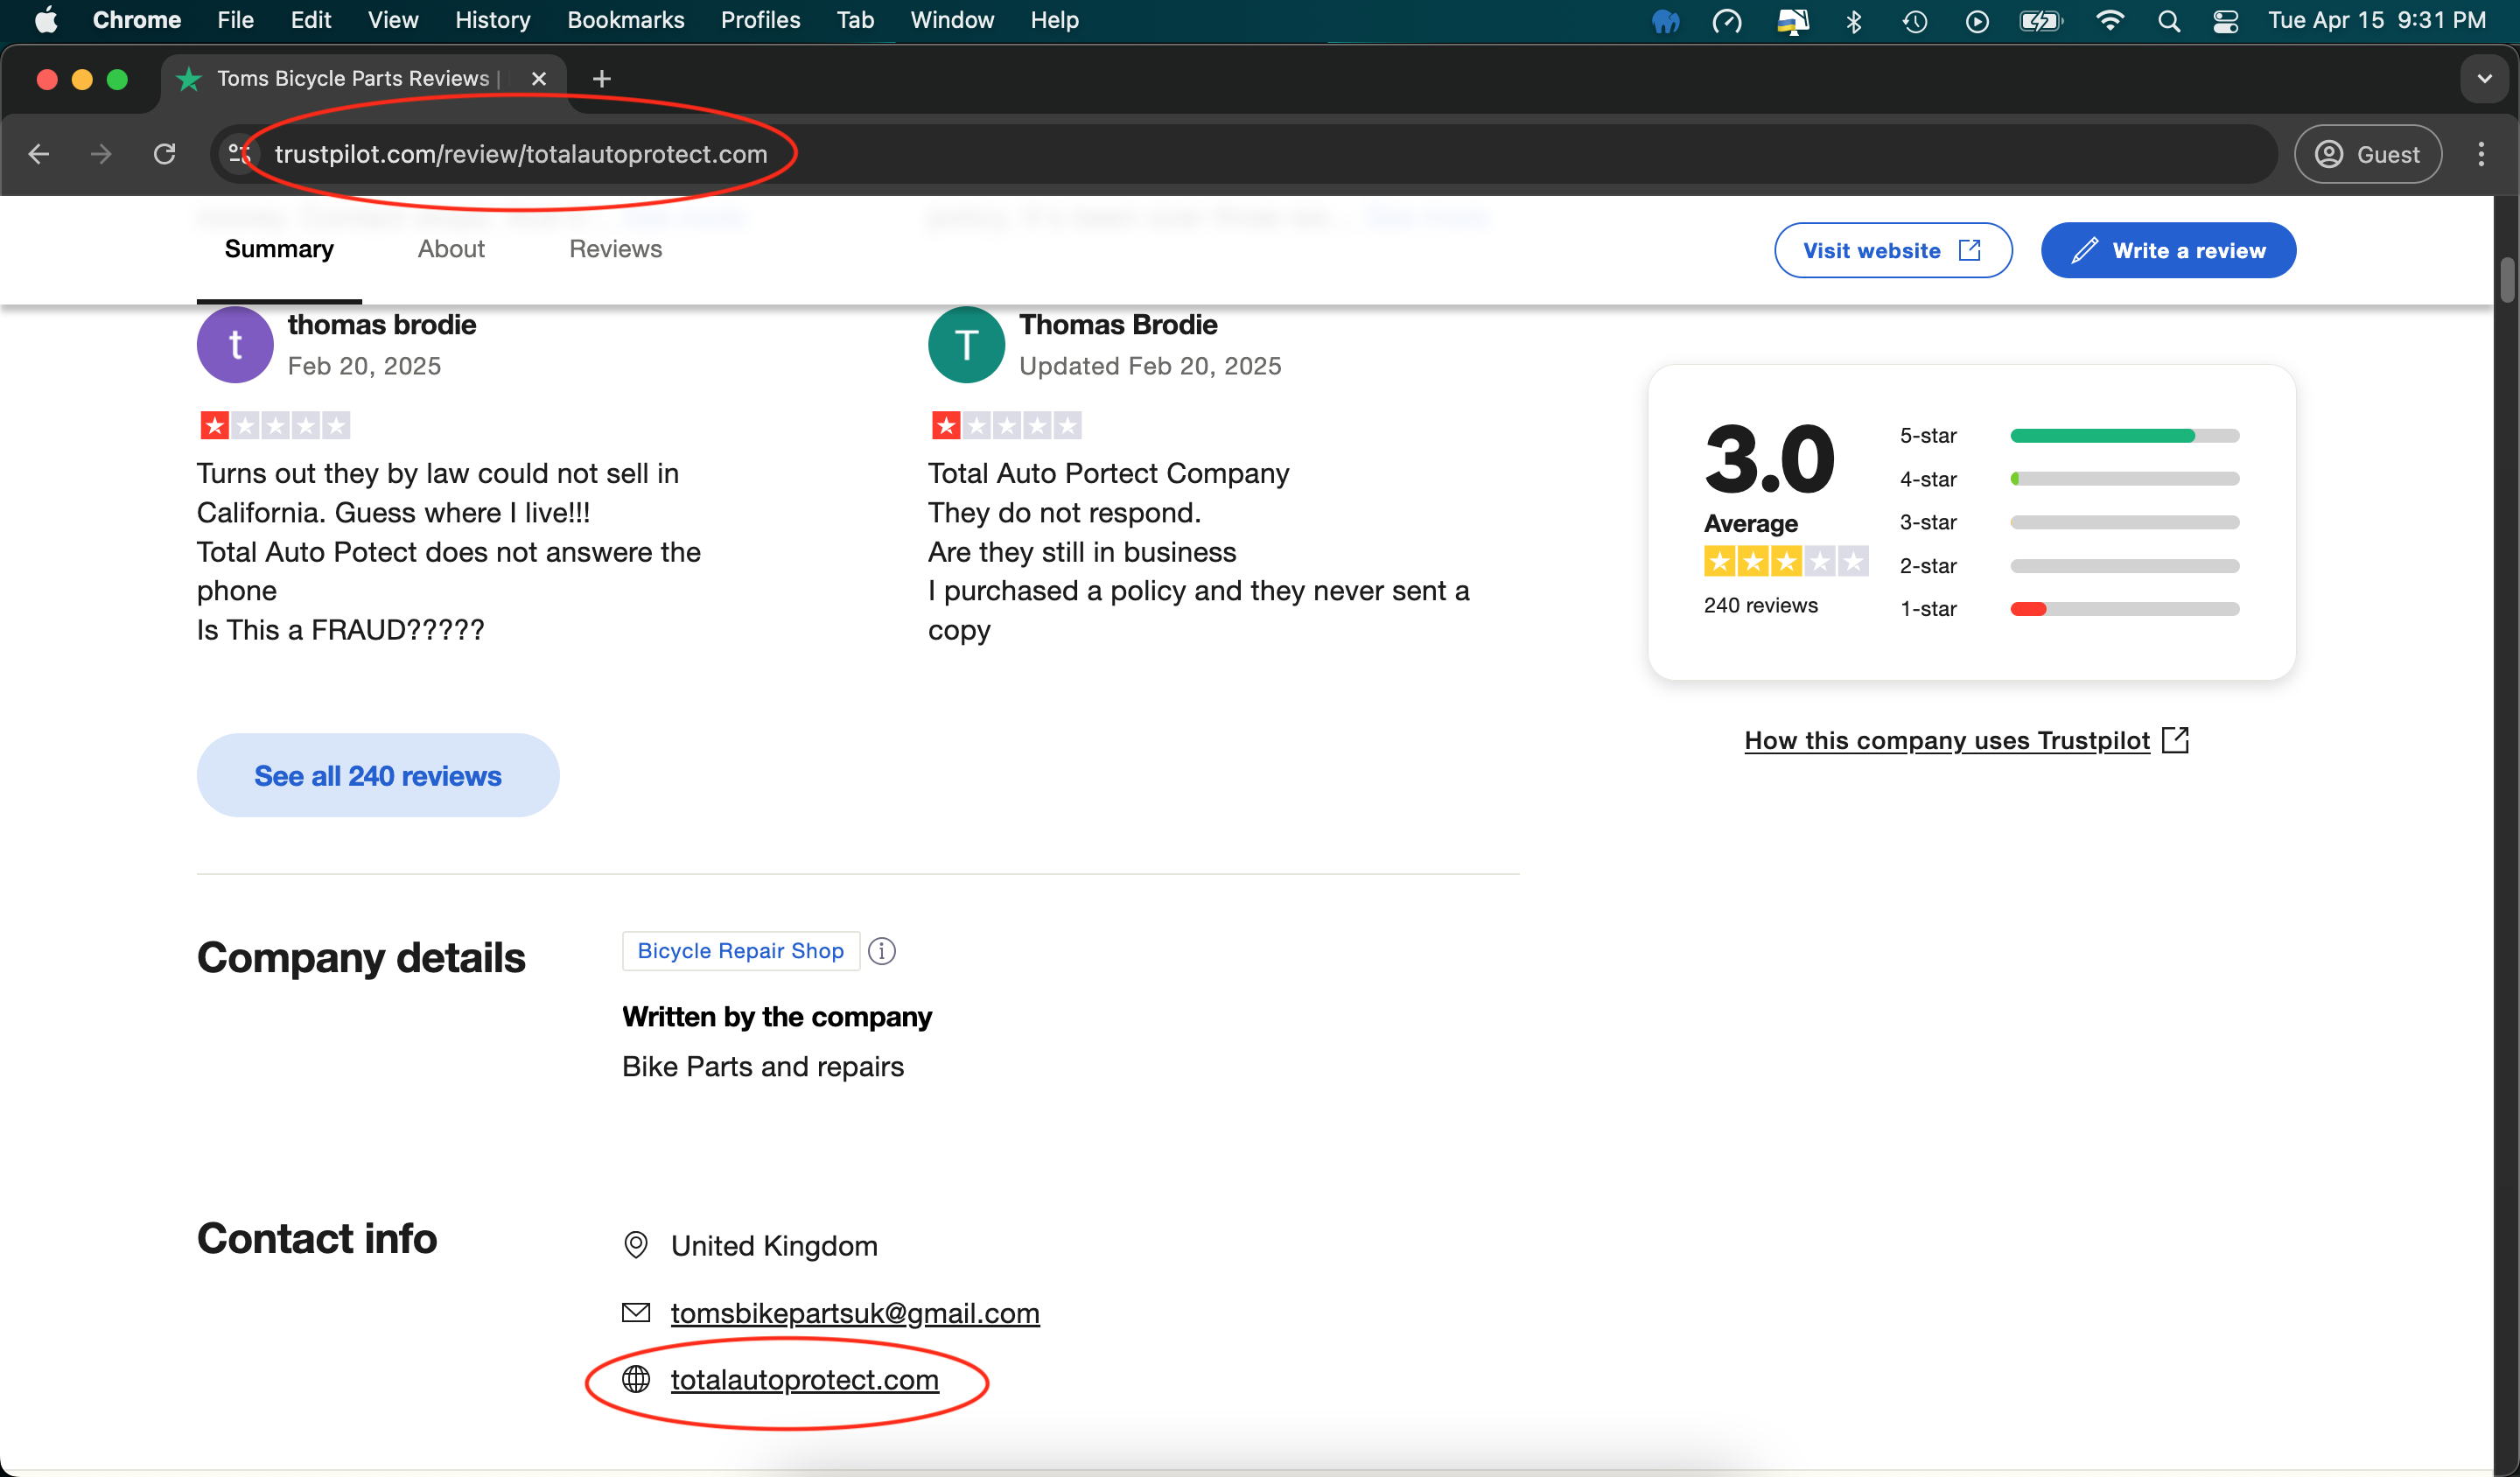Click the date and time in menu bar

point(2376,20)
